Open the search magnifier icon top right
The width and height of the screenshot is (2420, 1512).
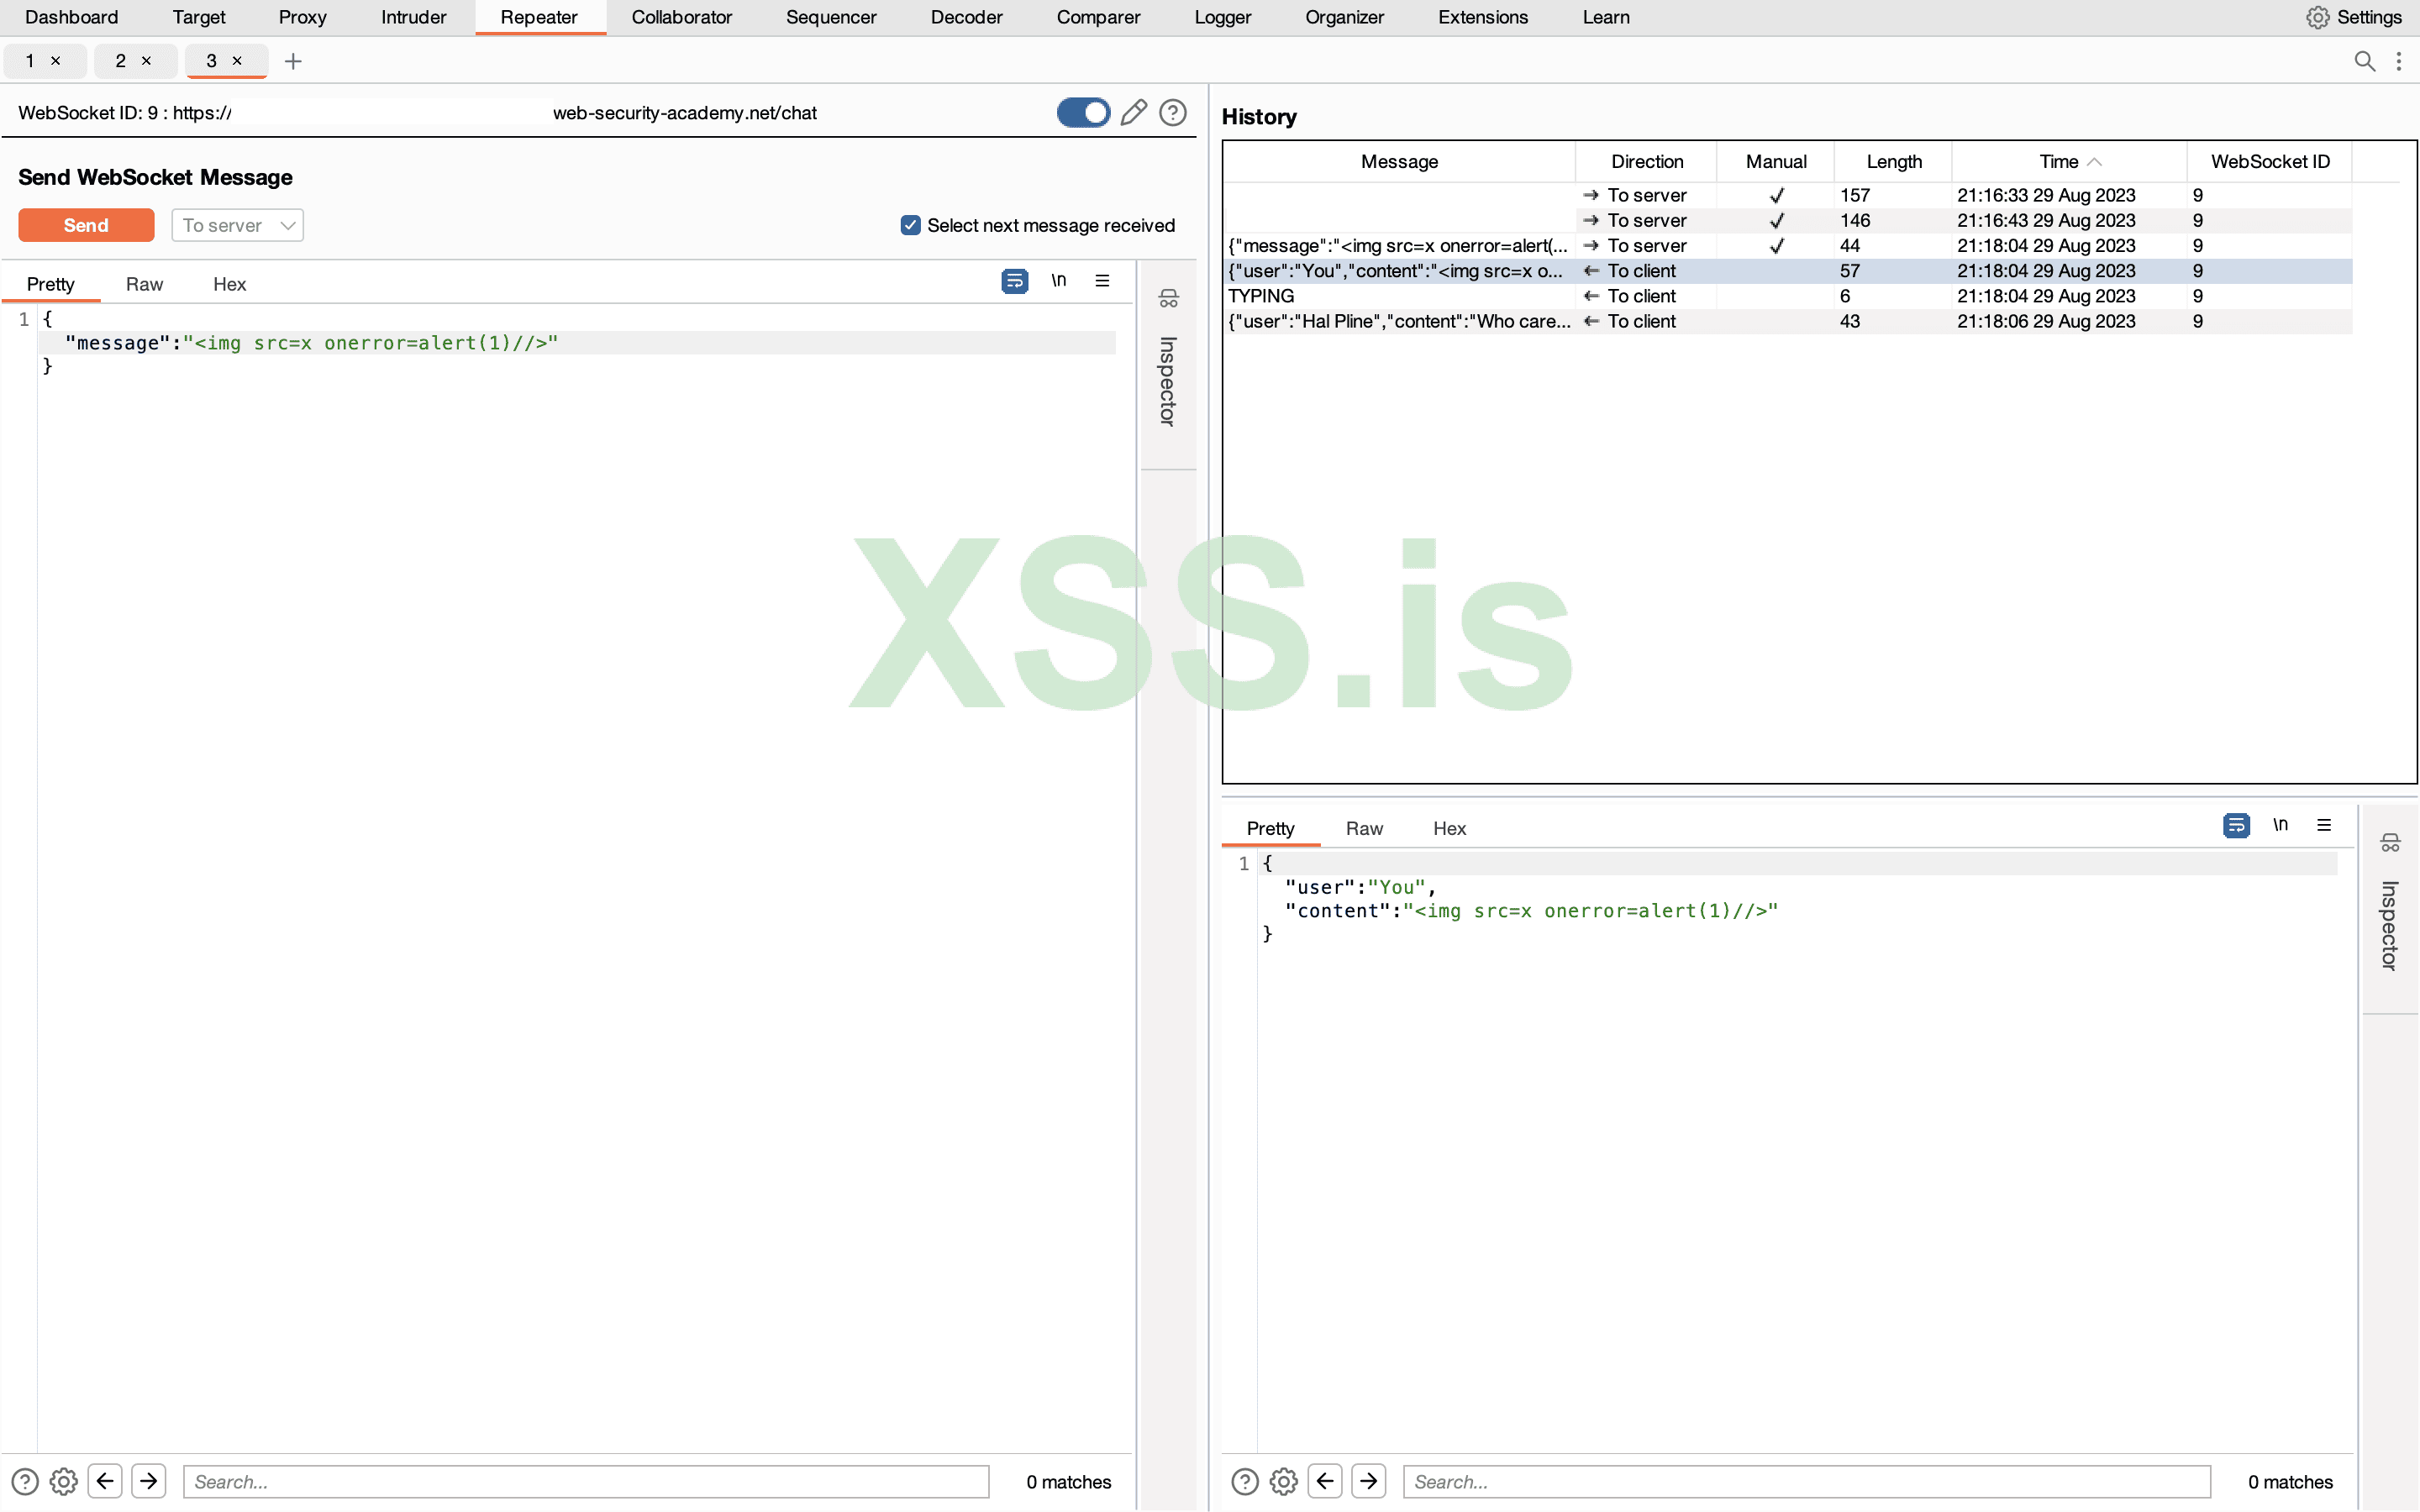(x=2365, y=61)
